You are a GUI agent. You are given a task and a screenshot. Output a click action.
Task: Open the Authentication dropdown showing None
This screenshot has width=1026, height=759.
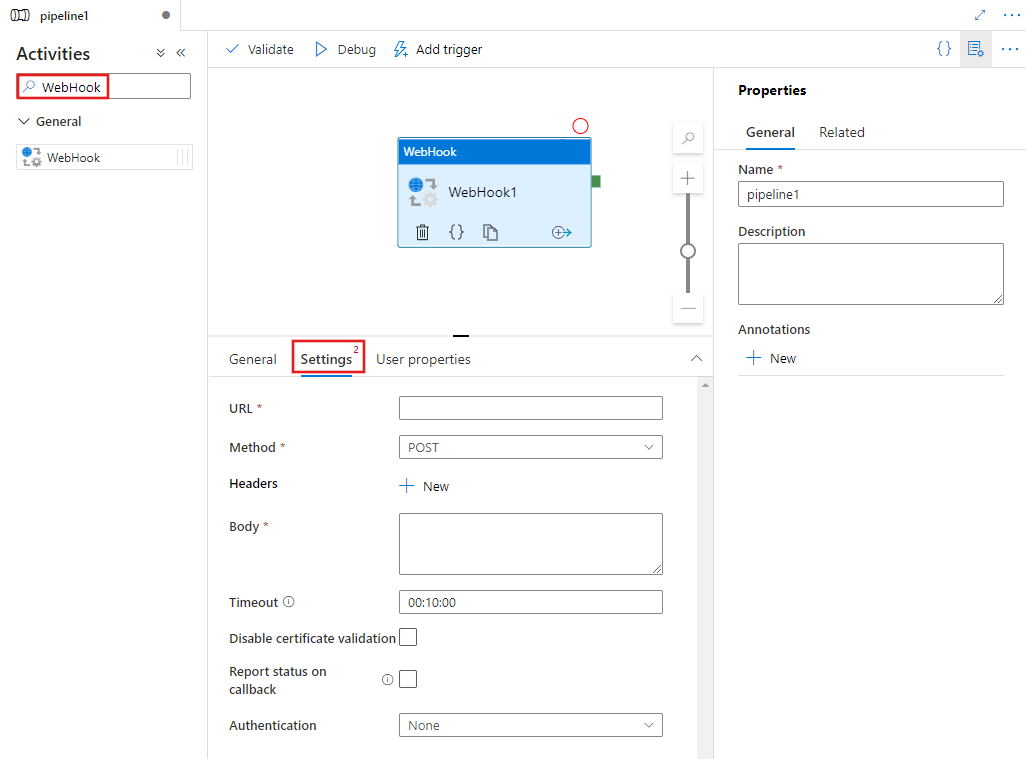click(530, 724)
